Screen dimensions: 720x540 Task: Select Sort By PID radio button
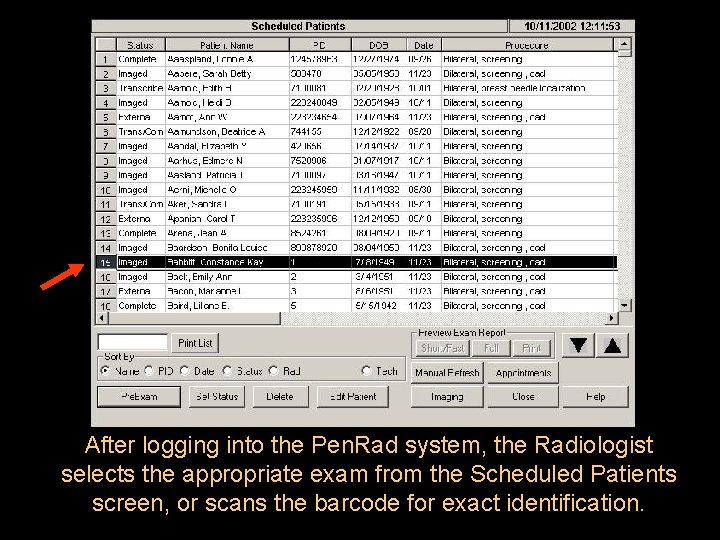tap(149, 371)
